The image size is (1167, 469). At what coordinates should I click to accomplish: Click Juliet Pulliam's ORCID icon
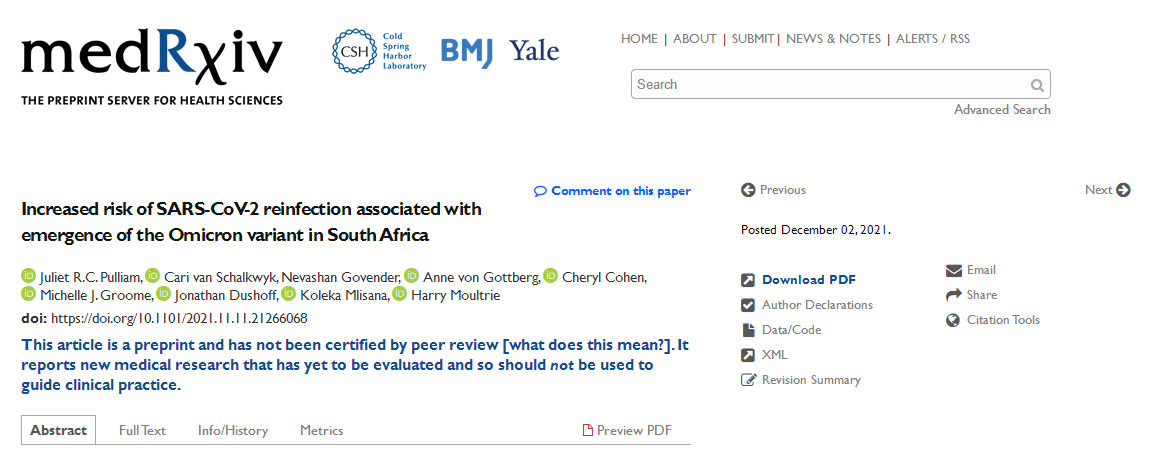click(28, 276)
